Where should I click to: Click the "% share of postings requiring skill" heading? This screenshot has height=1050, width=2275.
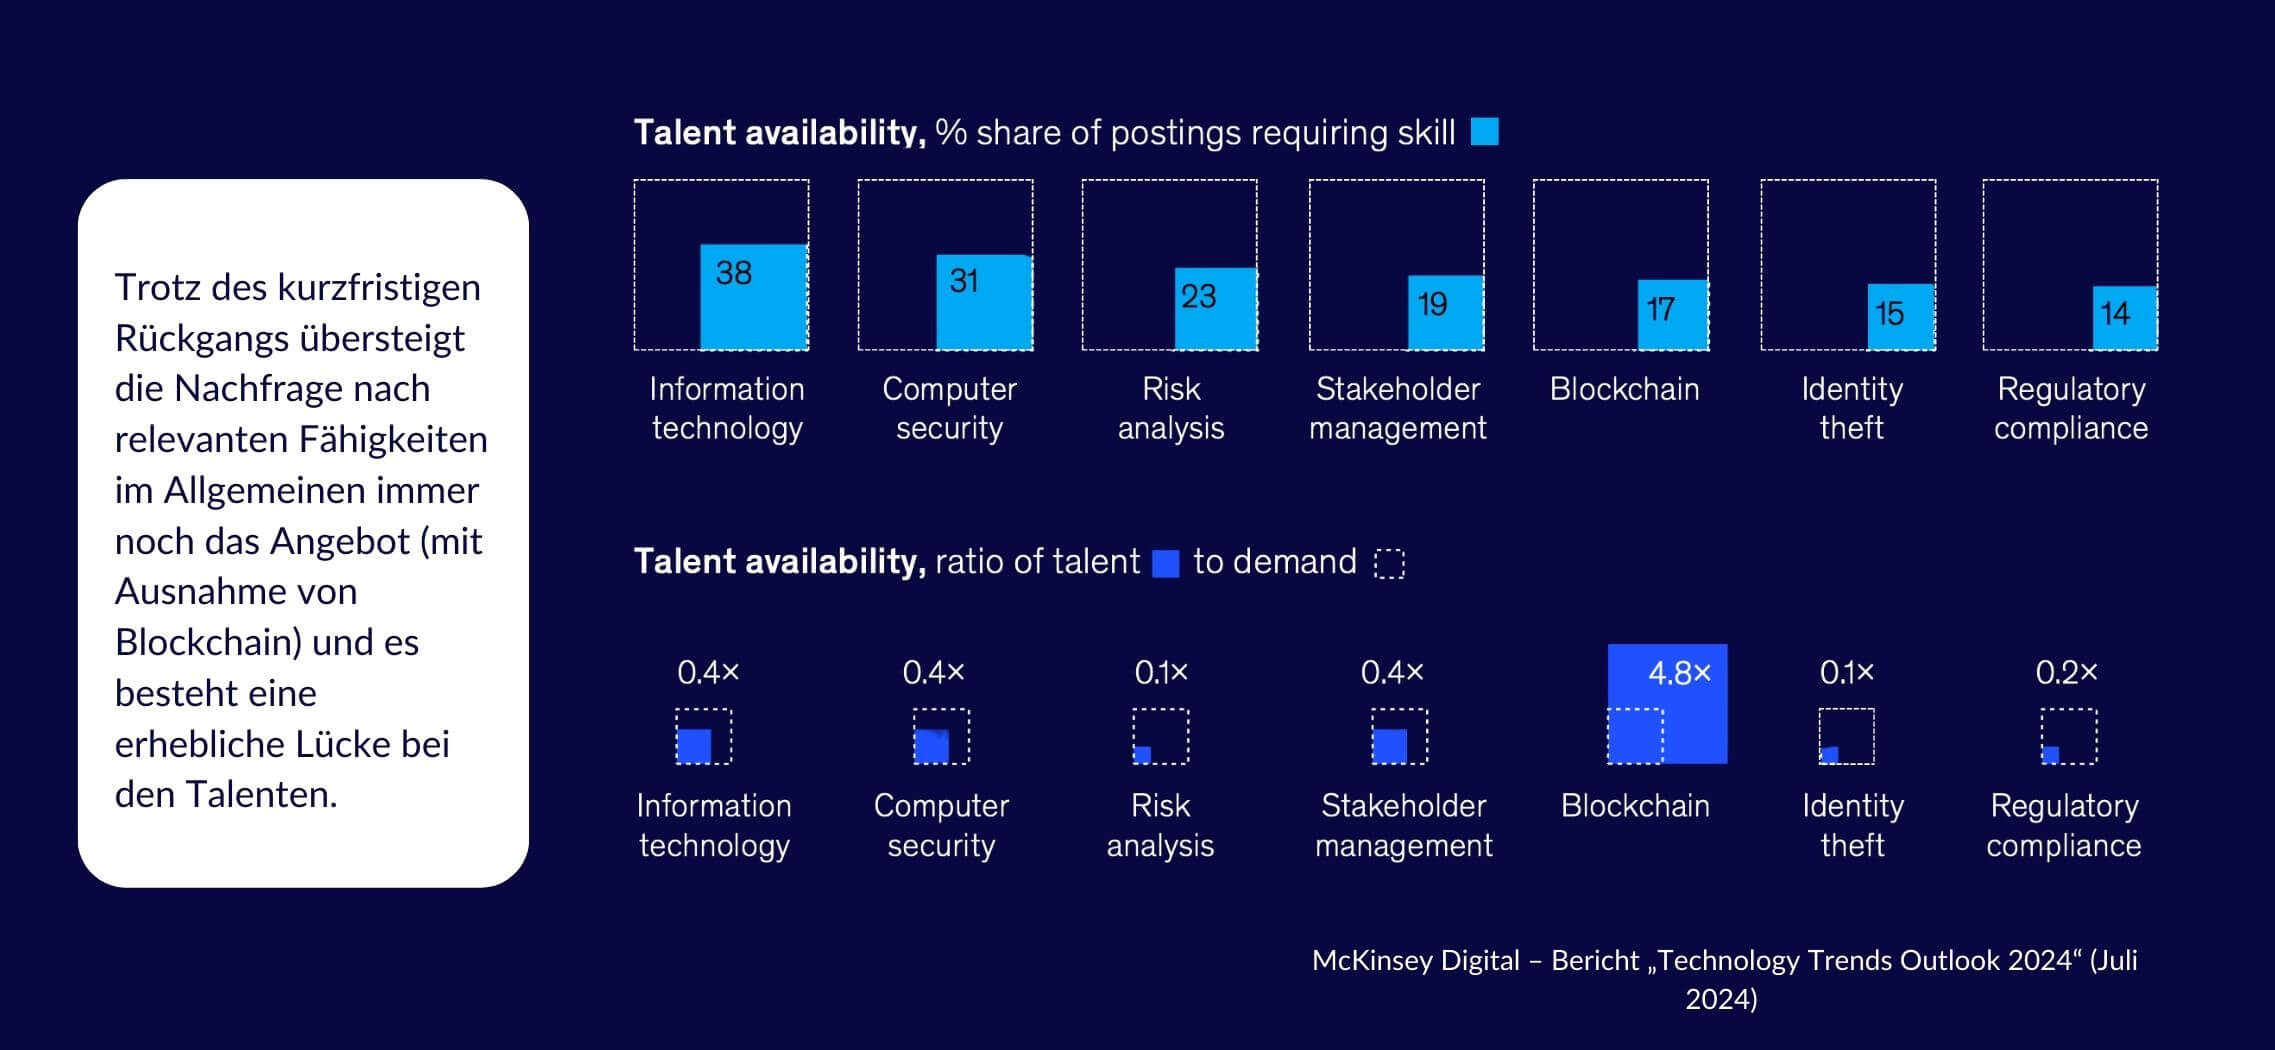point(1195,133)
